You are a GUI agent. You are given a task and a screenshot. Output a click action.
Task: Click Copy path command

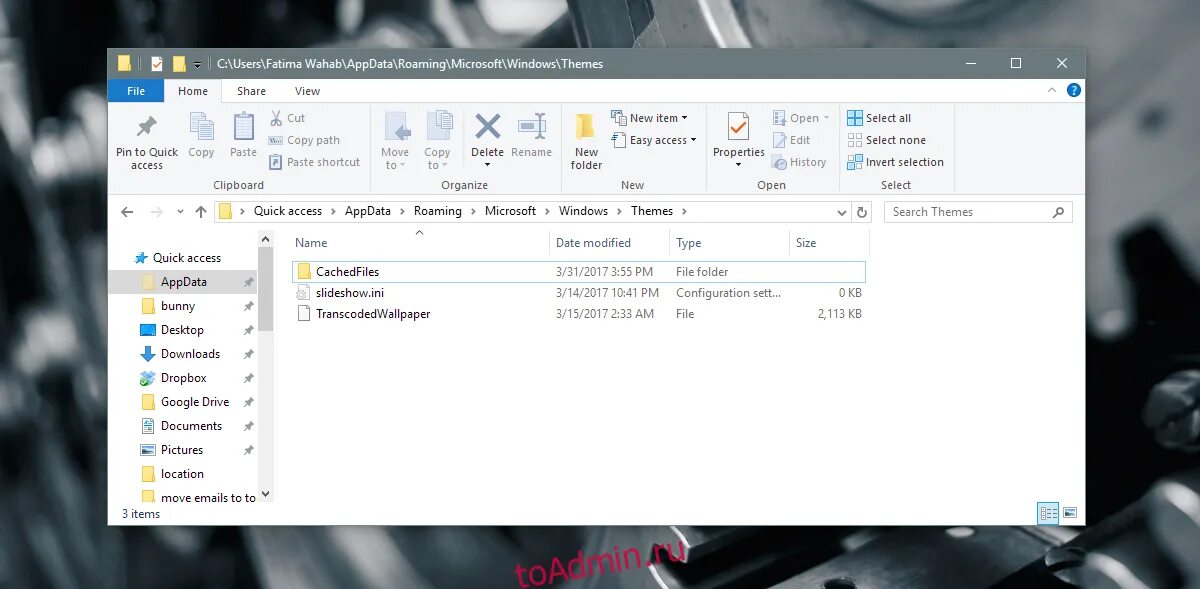coord(304,140)
